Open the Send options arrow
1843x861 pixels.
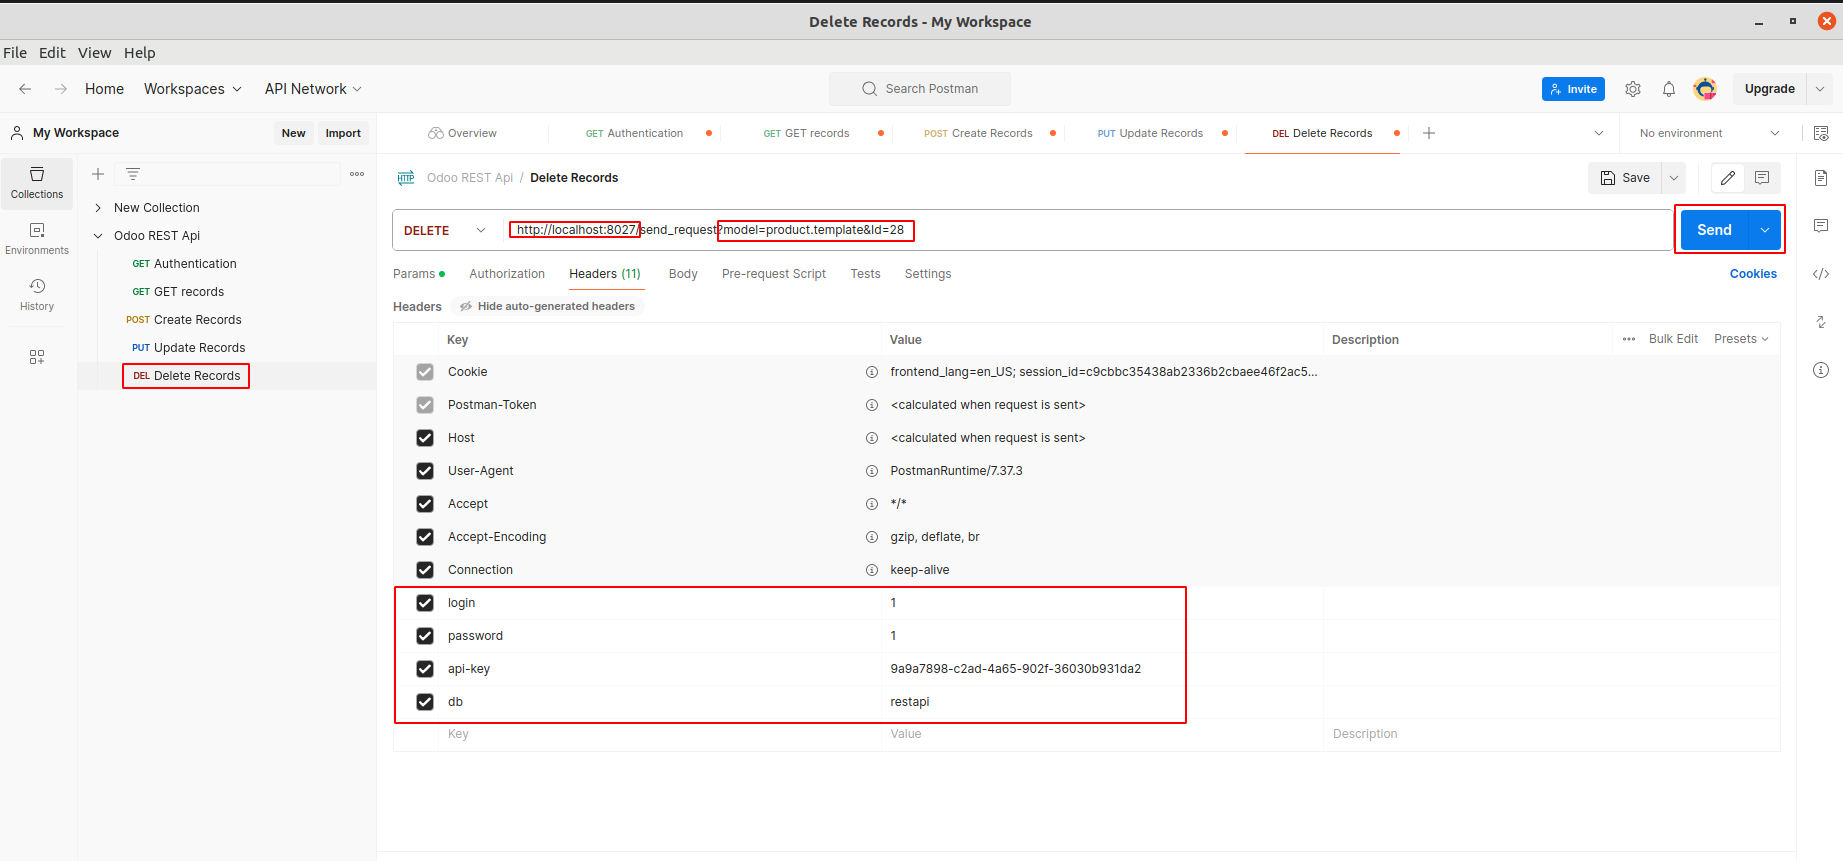1765,230
